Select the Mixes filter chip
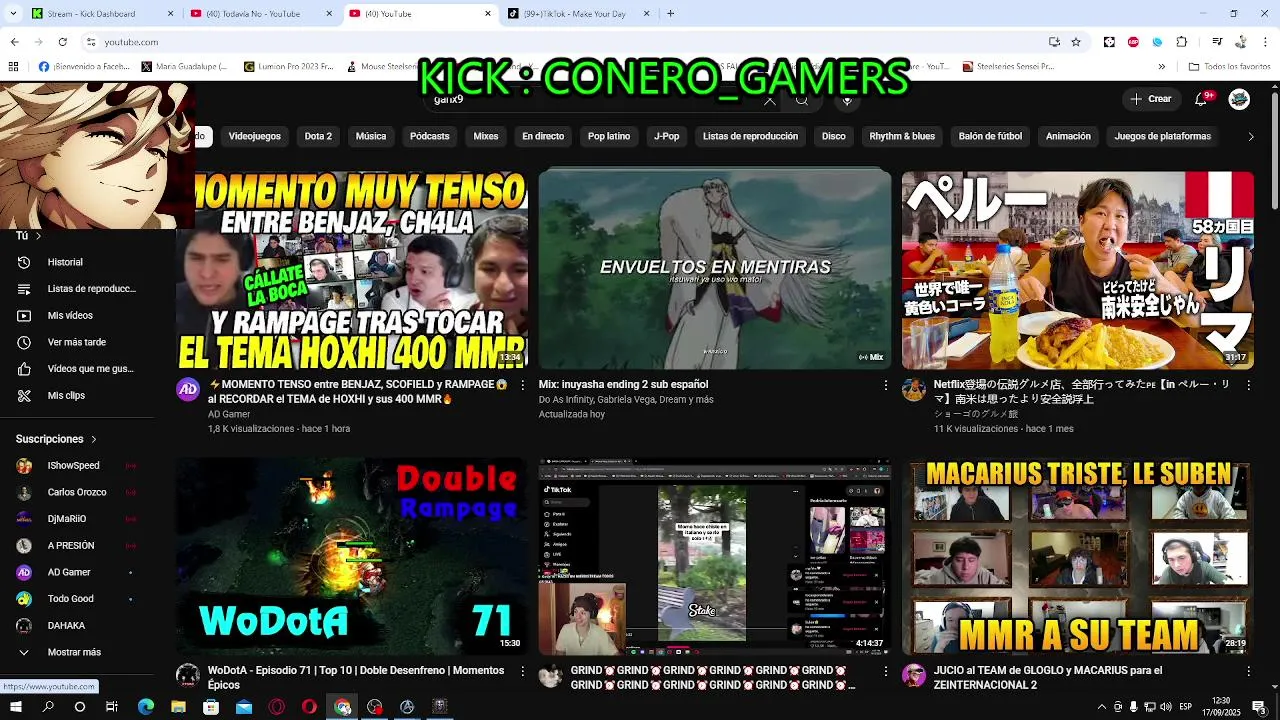The image size is (1280, 720). (486, 136)
